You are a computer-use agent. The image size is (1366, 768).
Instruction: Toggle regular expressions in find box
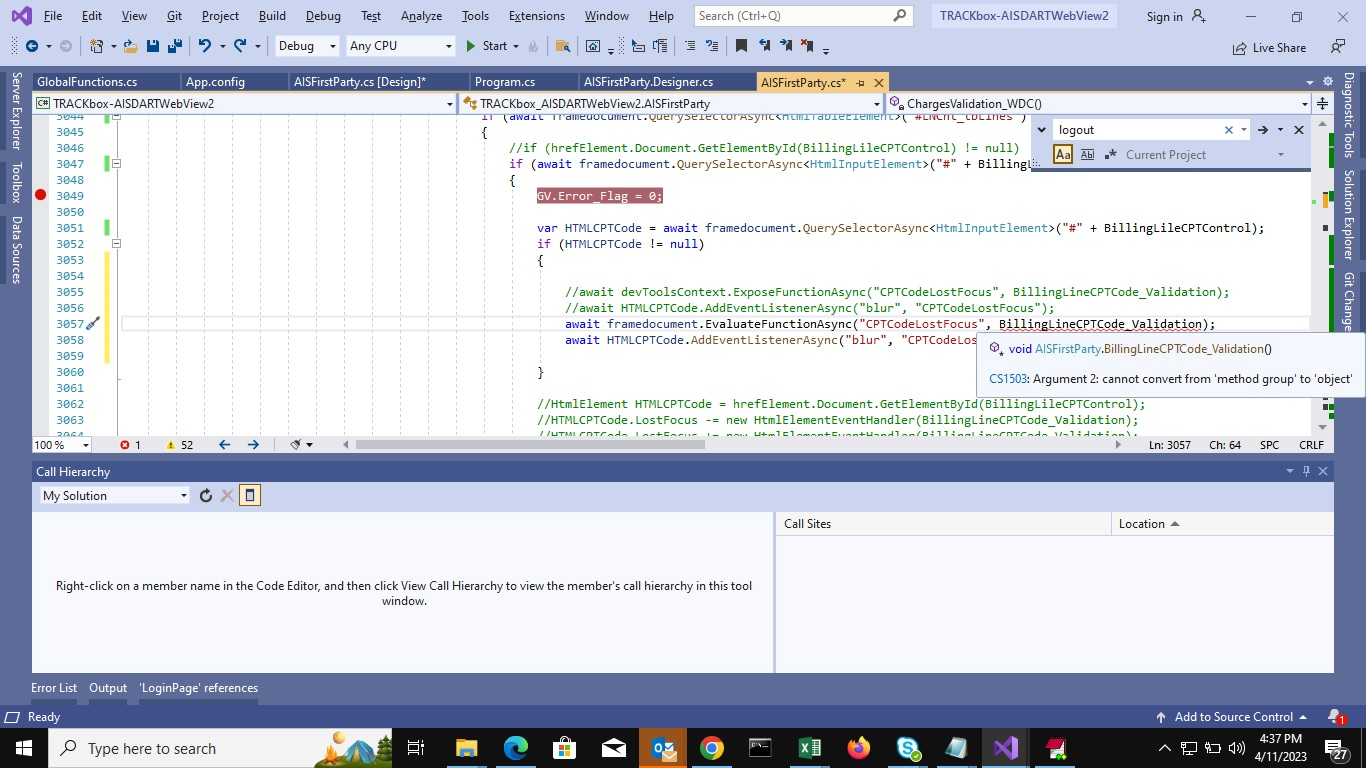point(1109,155)
